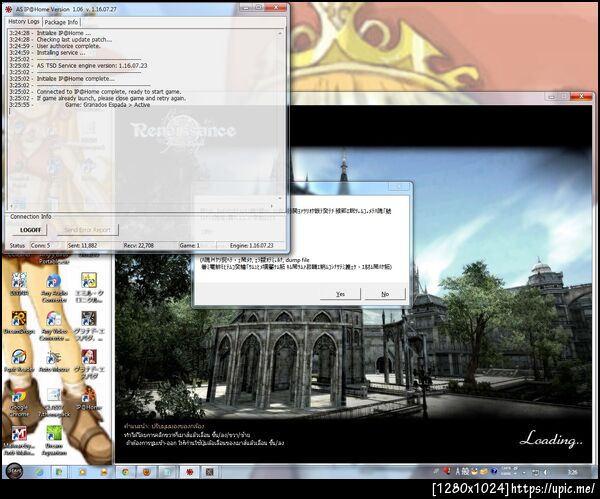Switch to the History Logs tab
Image resolution: width=600 pixels, height=499 pixels.
pos(24,21)
